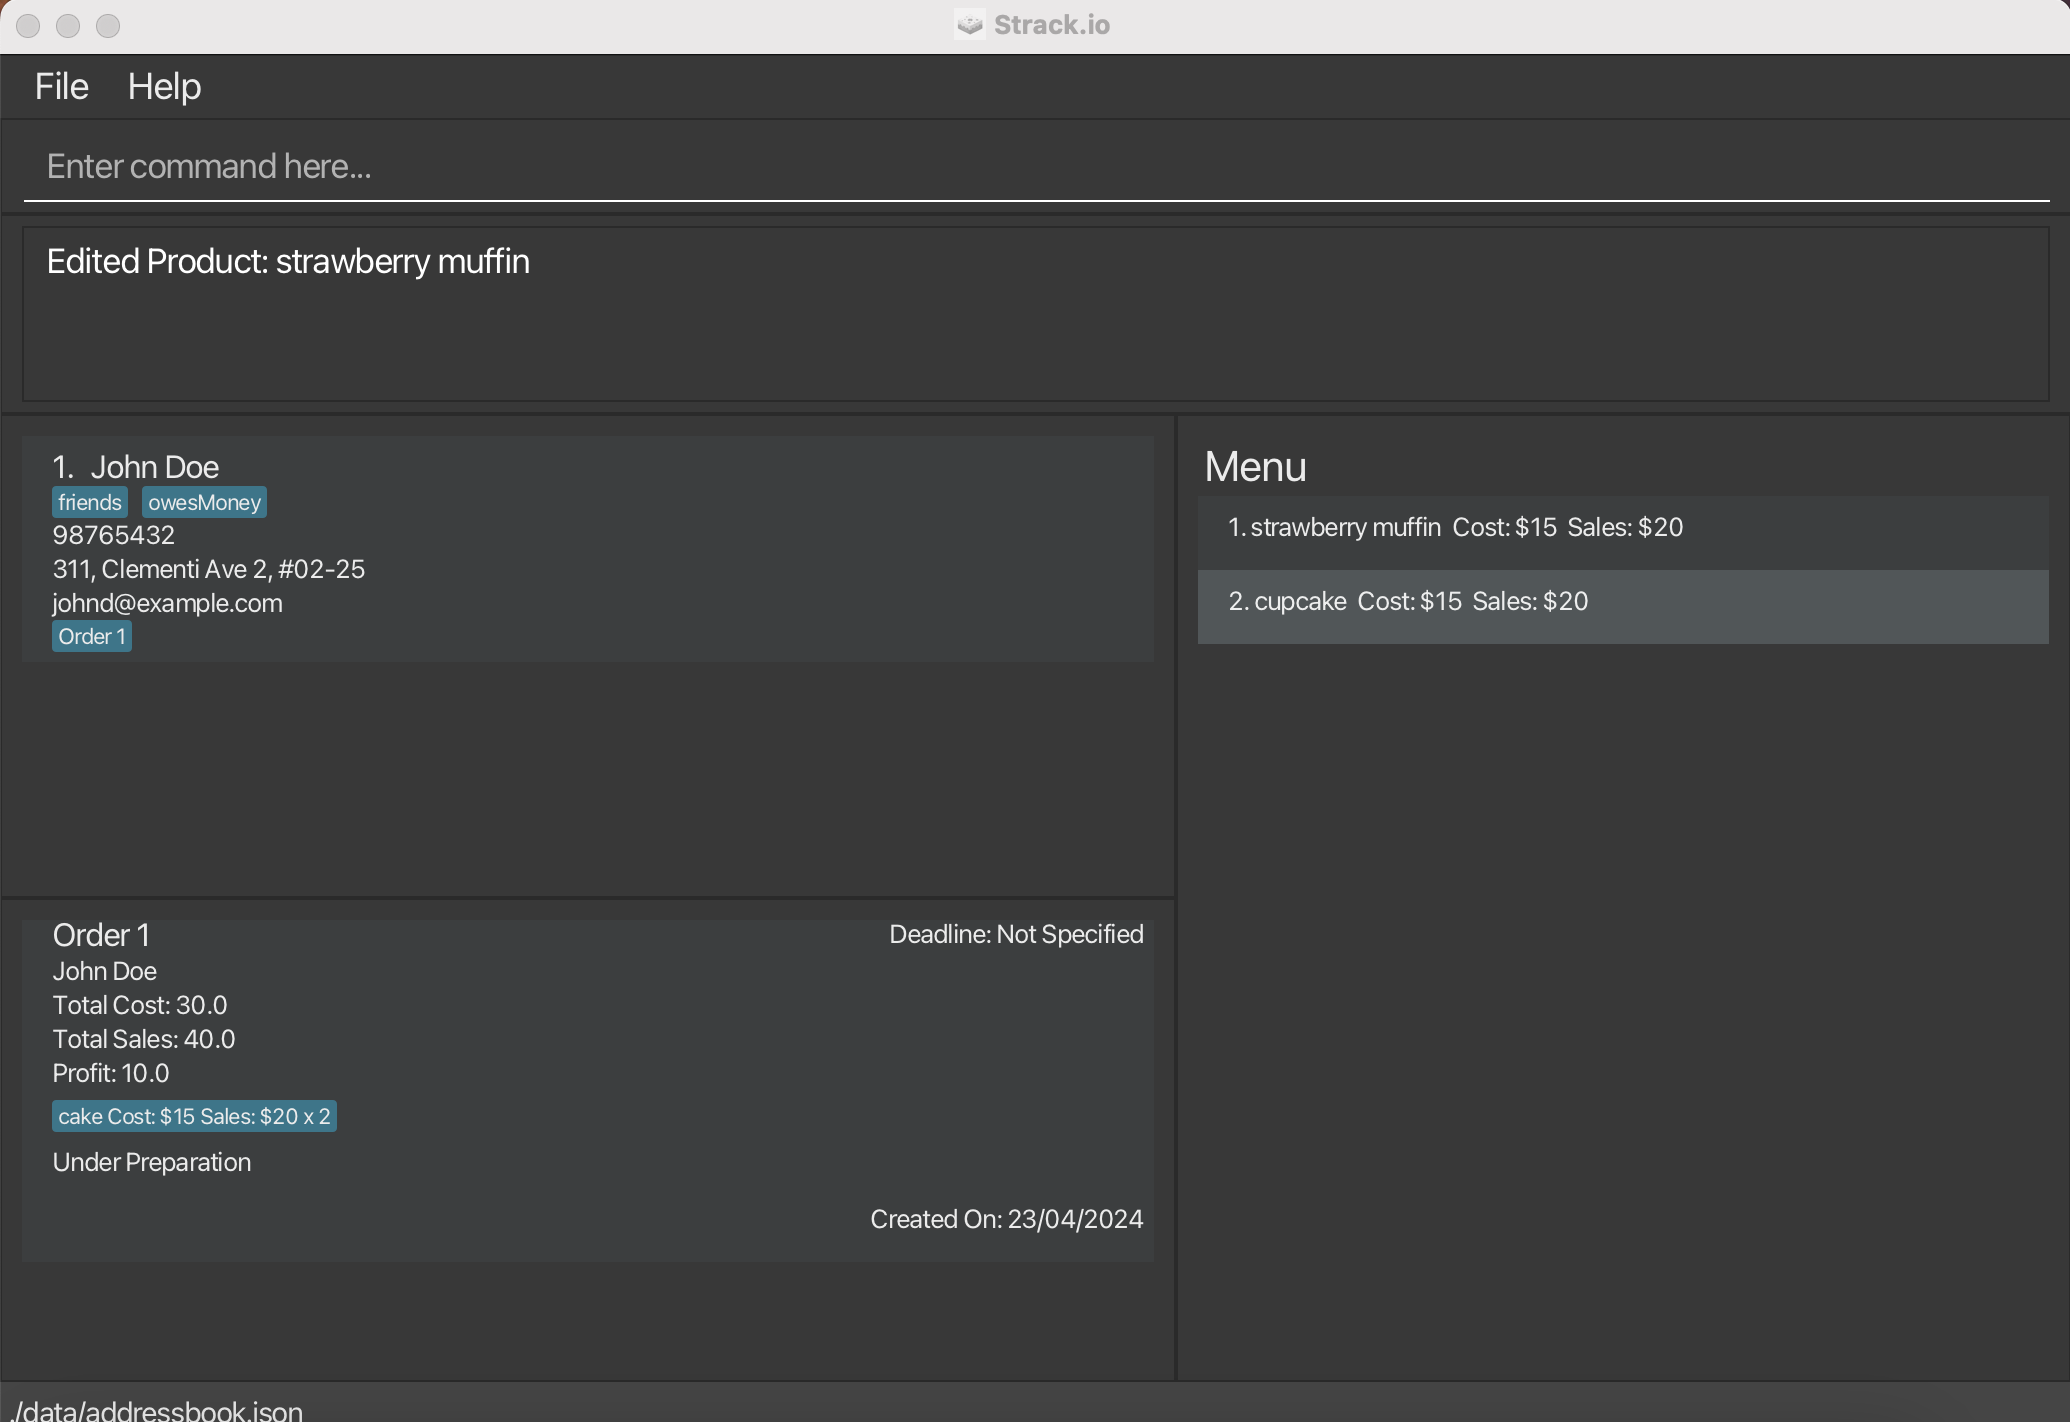Click the Order 1 tag under John Doe
This screenshot has width=2070, height=1422.
point(91,637)
